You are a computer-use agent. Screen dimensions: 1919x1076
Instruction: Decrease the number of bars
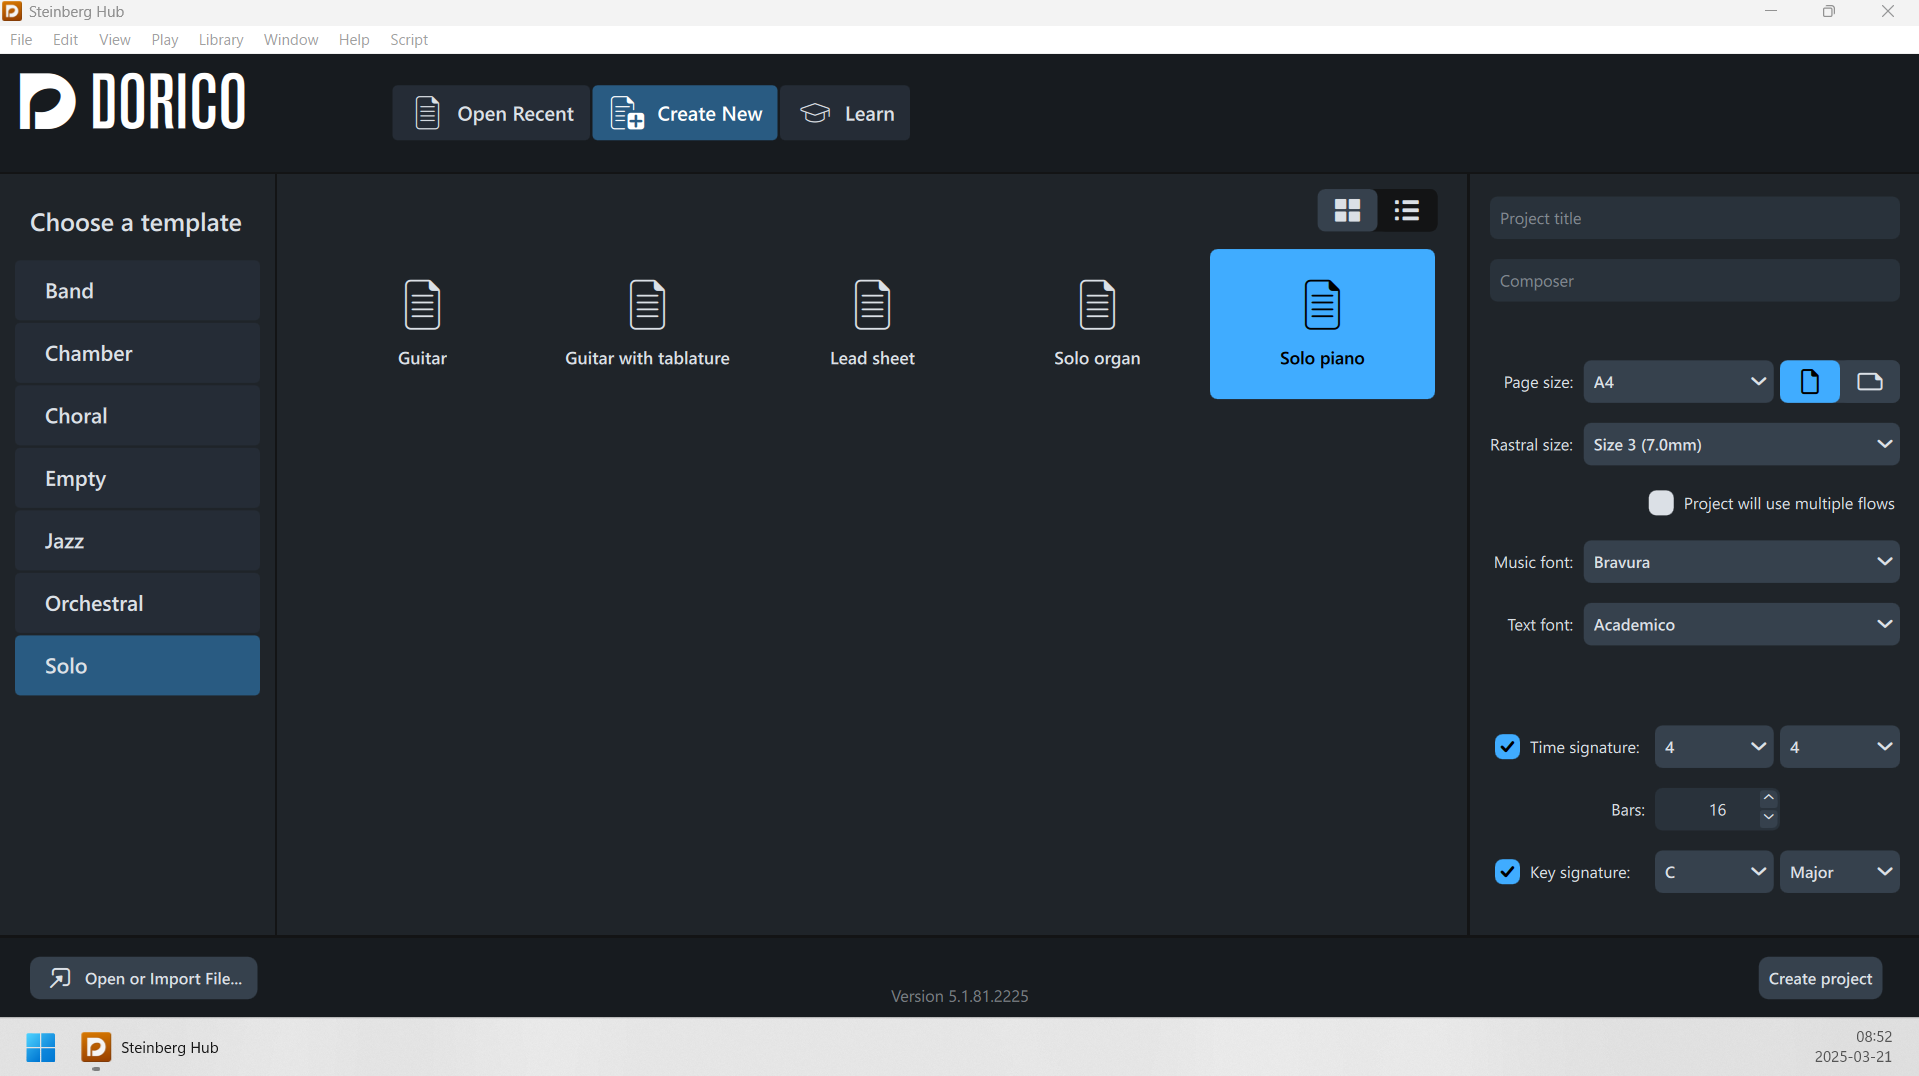point(1768,819)
